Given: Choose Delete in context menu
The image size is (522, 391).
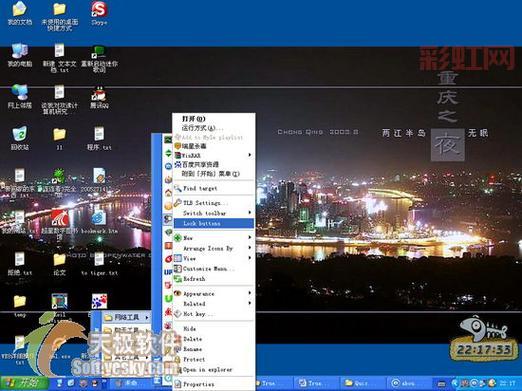Looking at the screenshot, I should [x=213, y=339].
